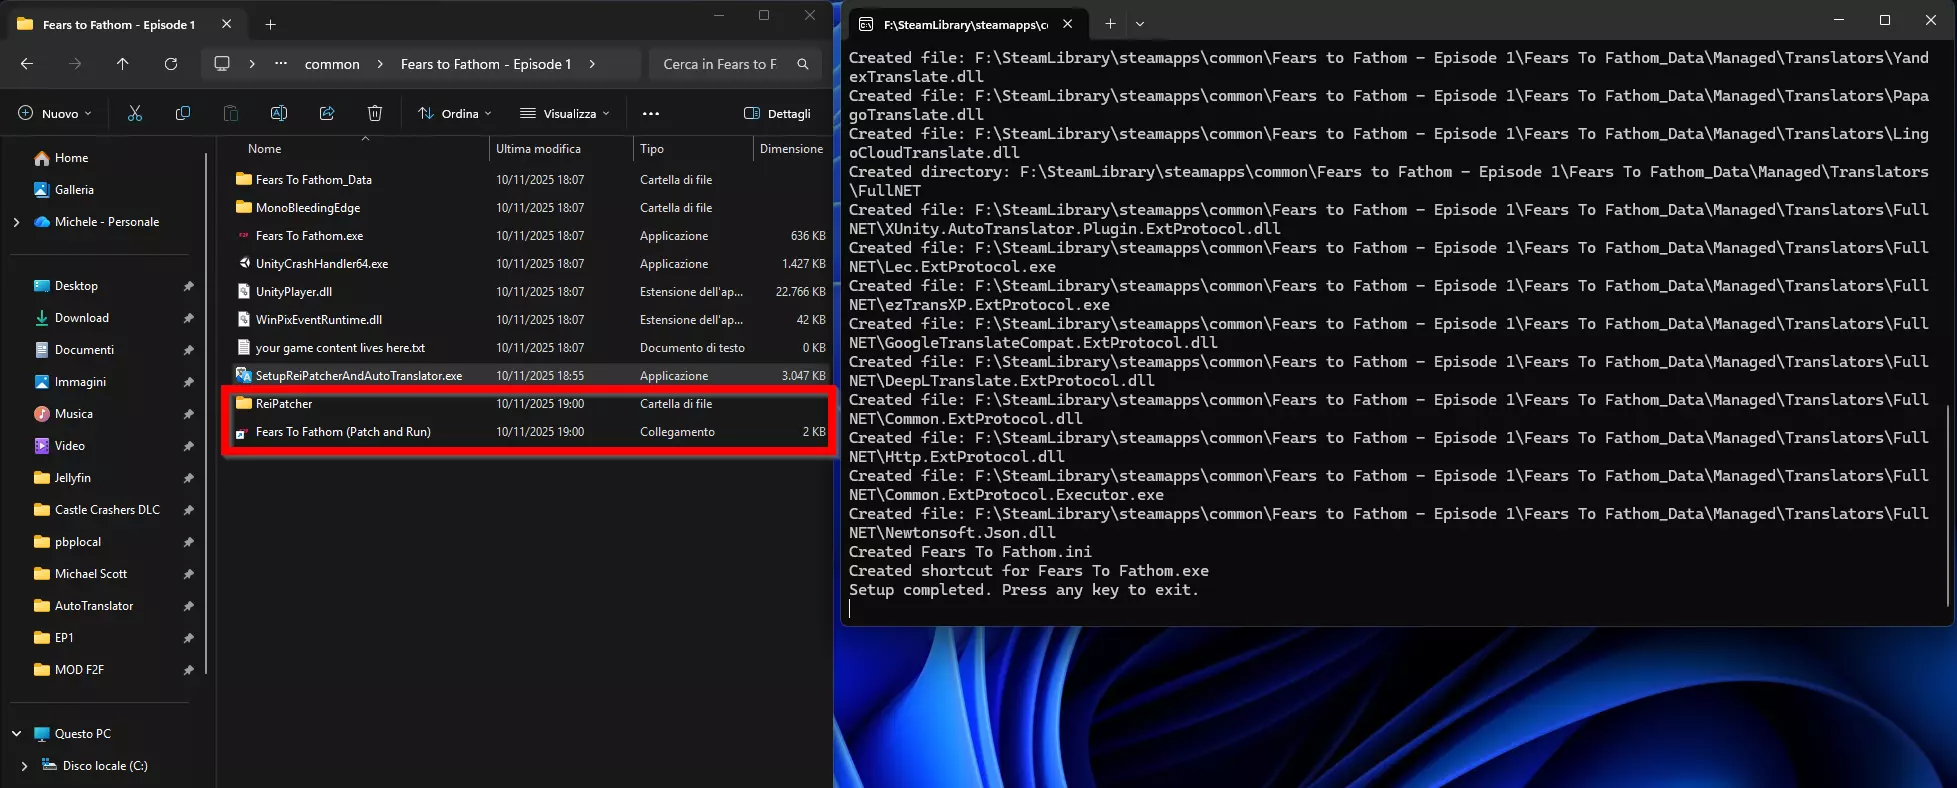Viewport: 1957px width, 788px height.
Task: Go up one folder level in Explorer
Action: click(x=123, y=64)
